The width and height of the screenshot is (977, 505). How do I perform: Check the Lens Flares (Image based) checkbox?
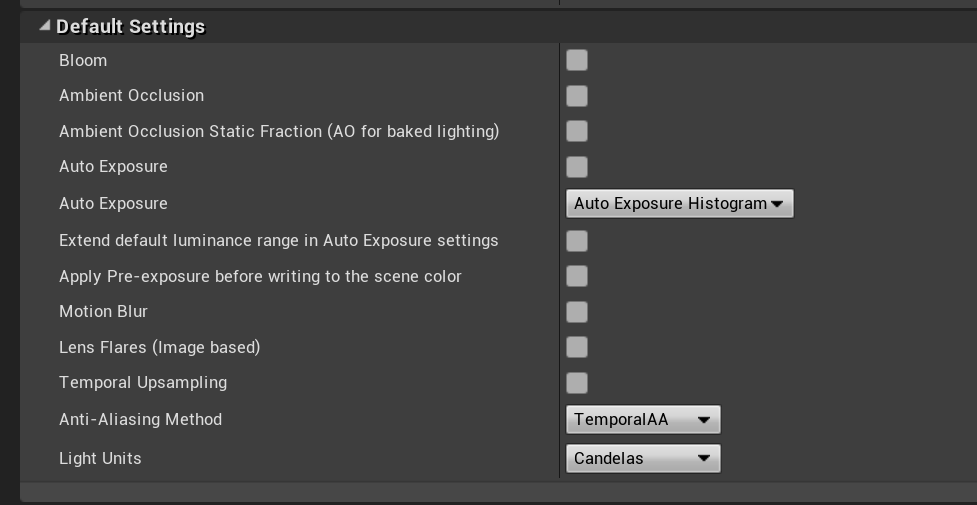click(577, 347)
